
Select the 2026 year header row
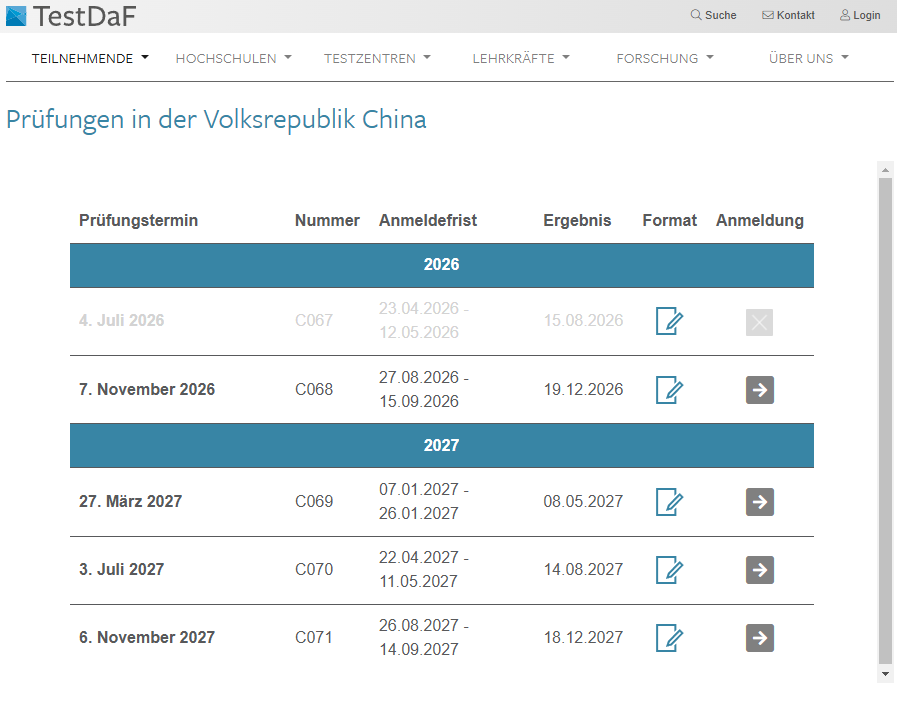442,265
